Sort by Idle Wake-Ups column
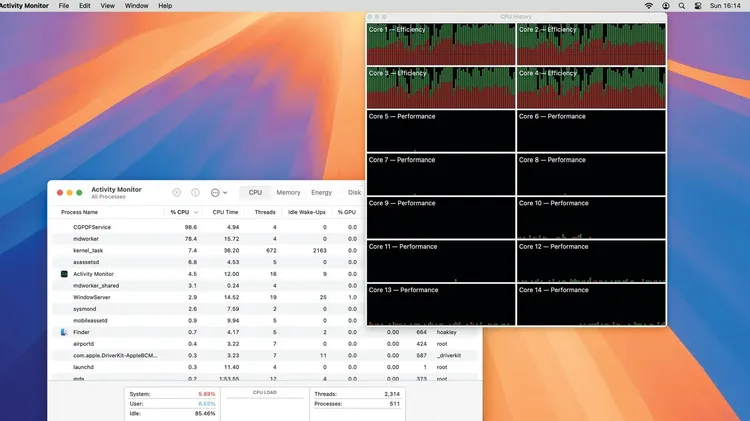 tap(307, 212)
